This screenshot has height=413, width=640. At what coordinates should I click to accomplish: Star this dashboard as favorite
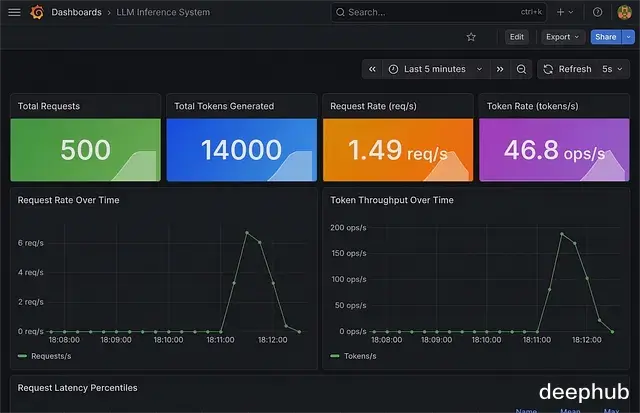click(471, 37)
